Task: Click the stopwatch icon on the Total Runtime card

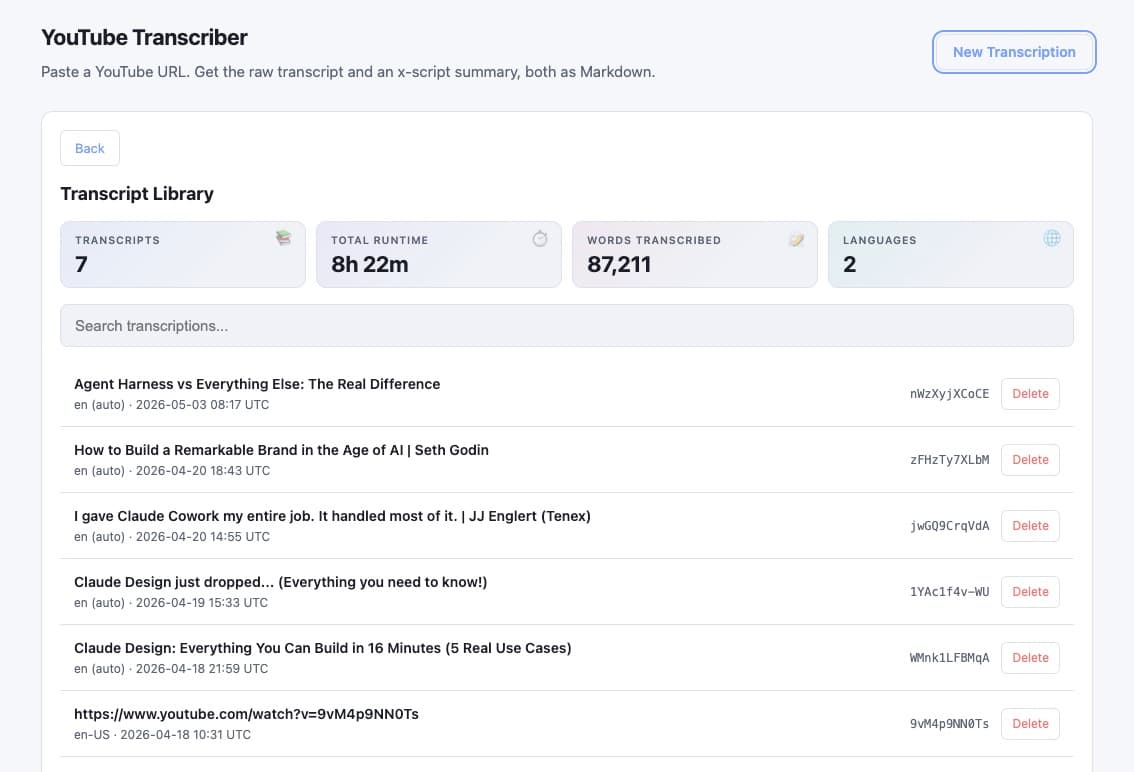Action: tap(540, 238)
